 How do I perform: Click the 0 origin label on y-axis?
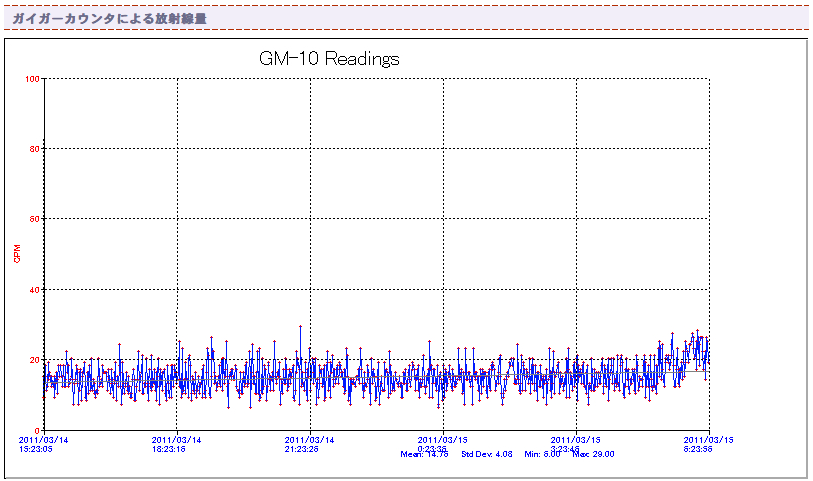tap(38, 430)
